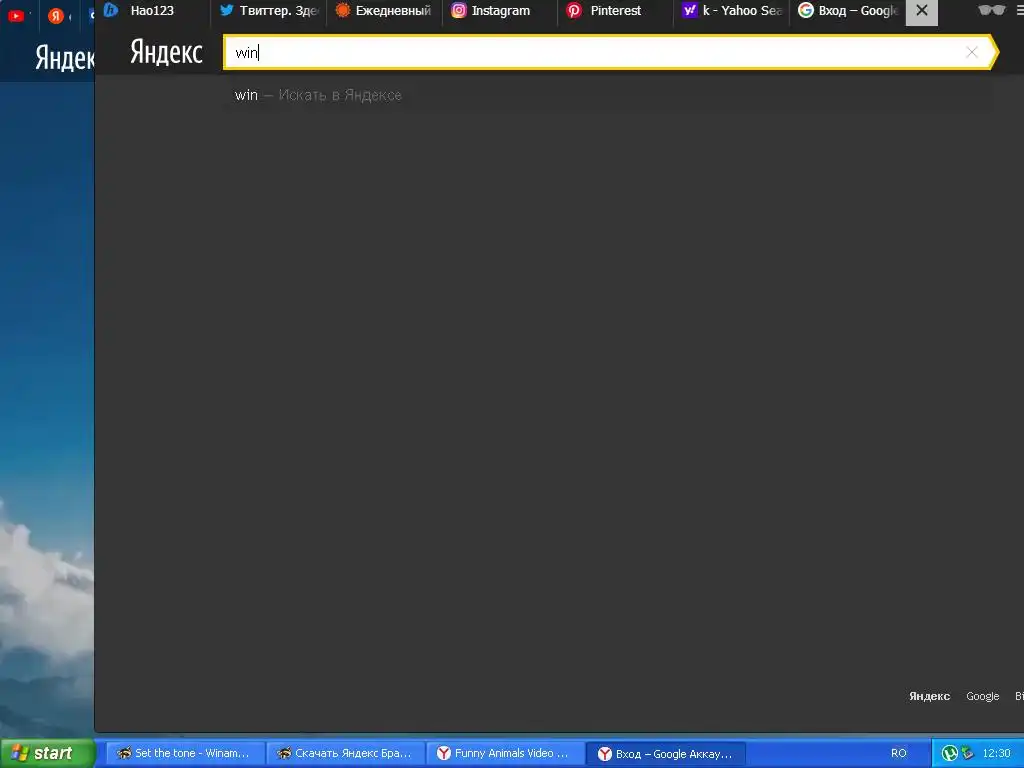
Task: Switch to Вход – Google Аккаунт taskbar window
Action: click(x=667, y=754)
